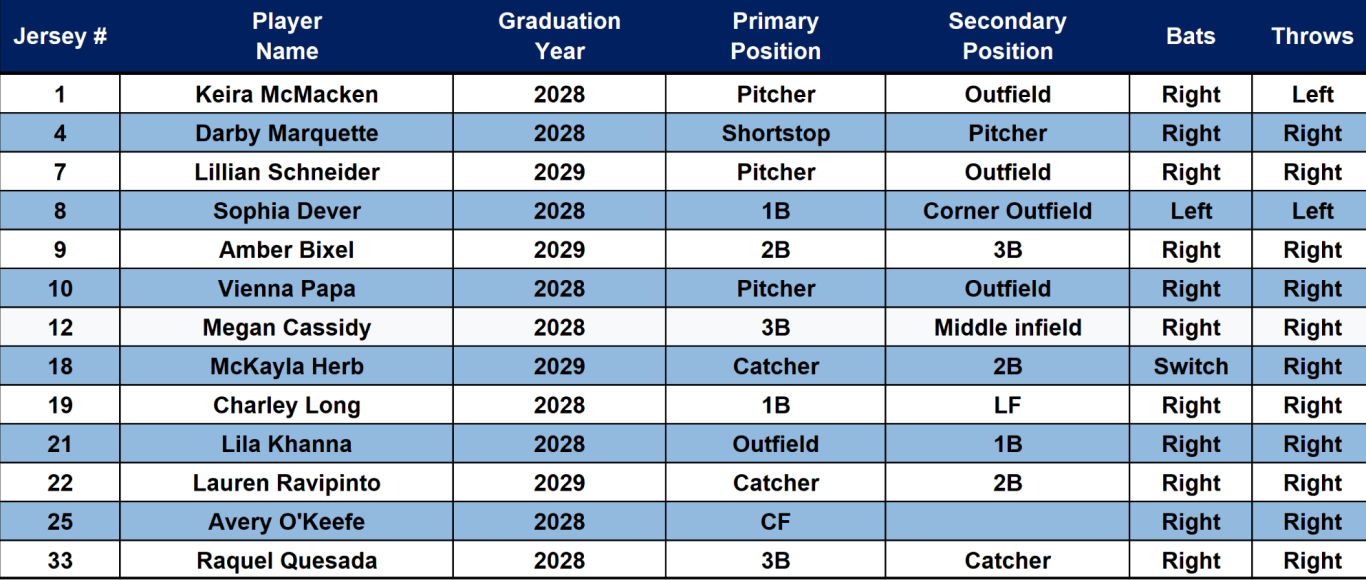Select Lillian Schneider's name cell
Screen dimensions: 1366x580
click(x=287, y=173)
